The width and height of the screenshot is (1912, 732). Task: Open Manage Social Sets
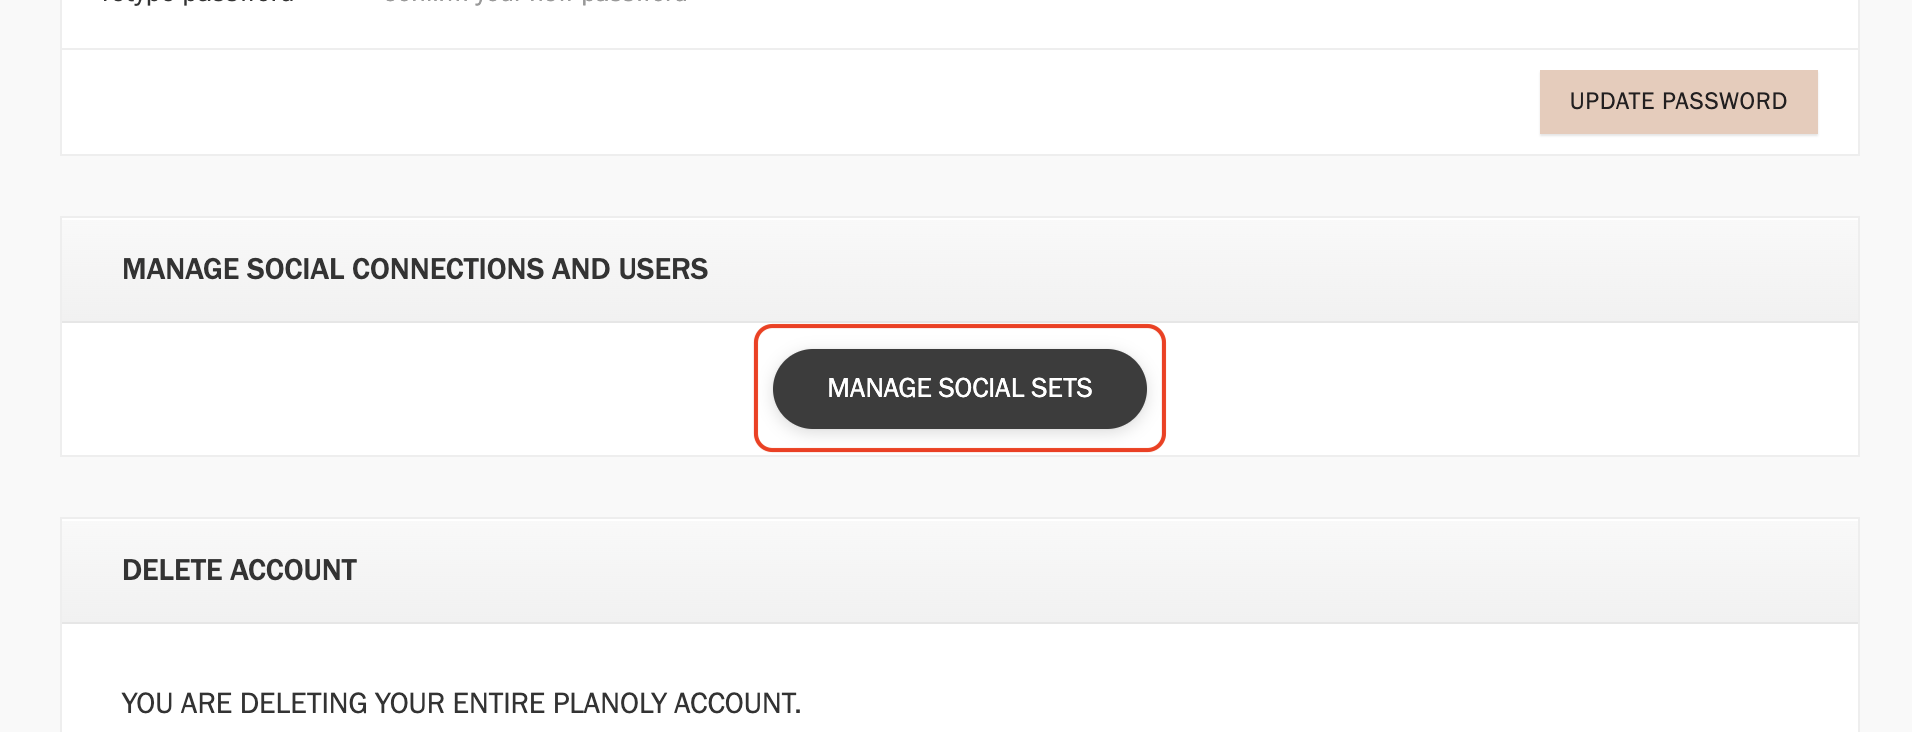959,388
